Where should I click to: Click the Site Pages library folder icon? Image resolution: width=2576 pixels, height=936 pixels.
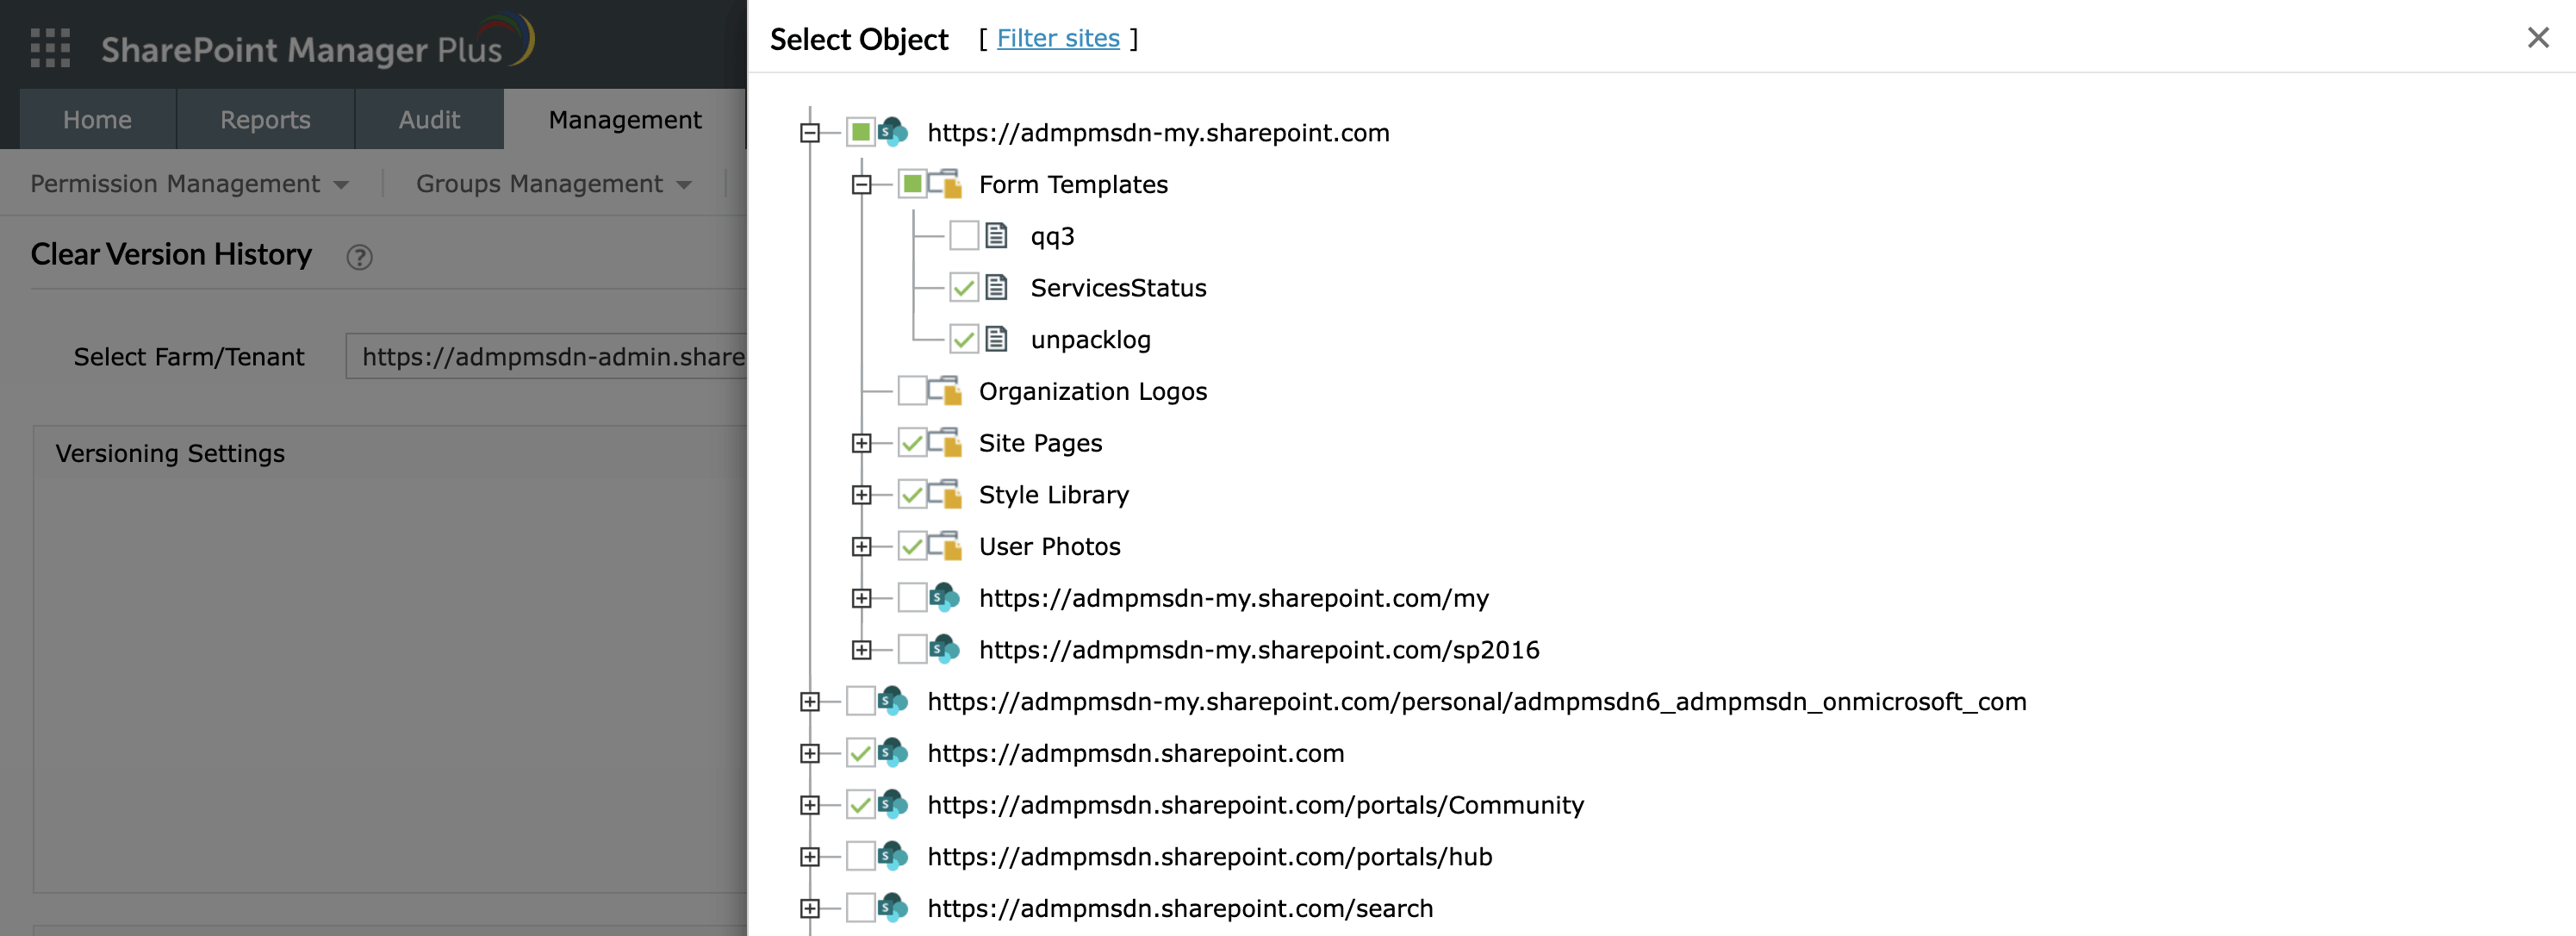pos(945,443)
